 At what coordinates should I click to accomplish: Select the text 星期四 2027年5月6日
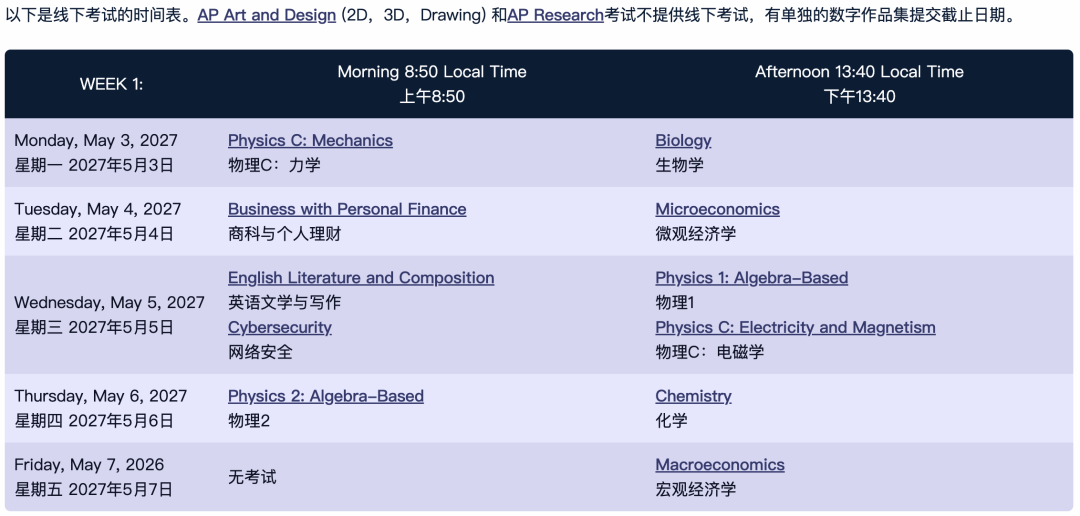(x=94, y=421)
